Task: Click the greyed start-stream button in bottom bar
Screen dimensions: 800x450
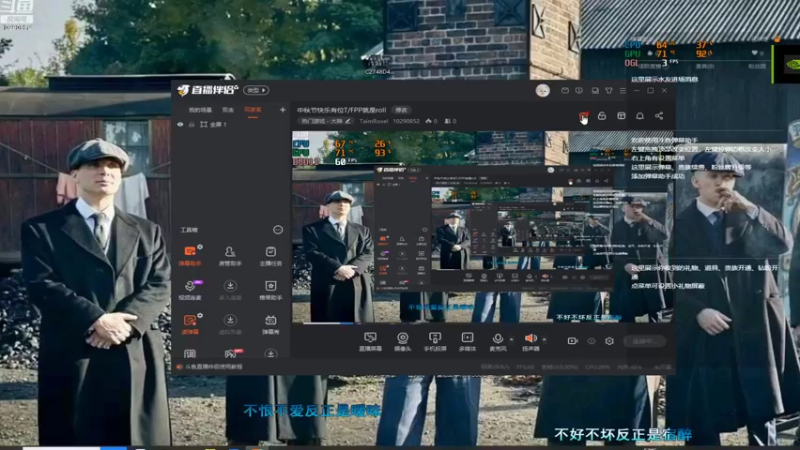Action: [644, 341]
